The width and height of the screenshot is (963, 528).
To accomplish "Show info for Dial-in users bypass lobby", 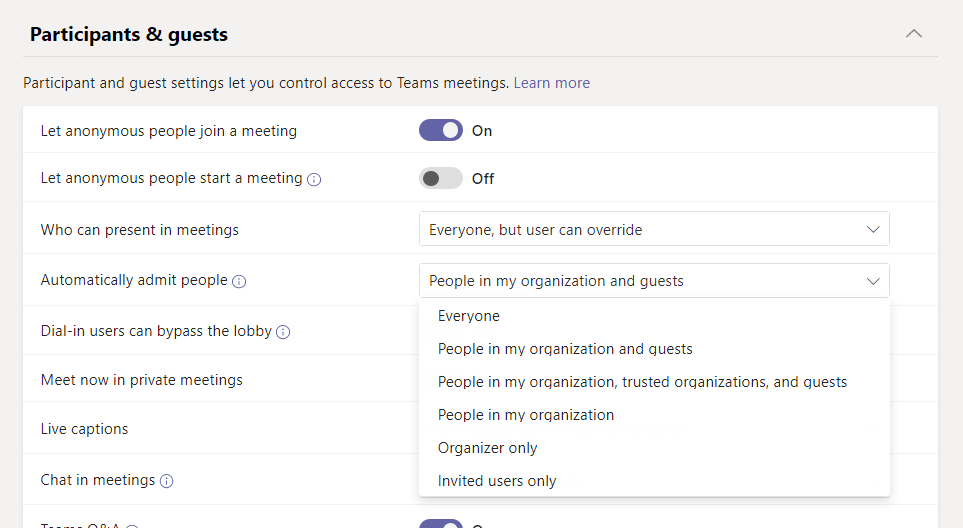I will tap(283, 332).
